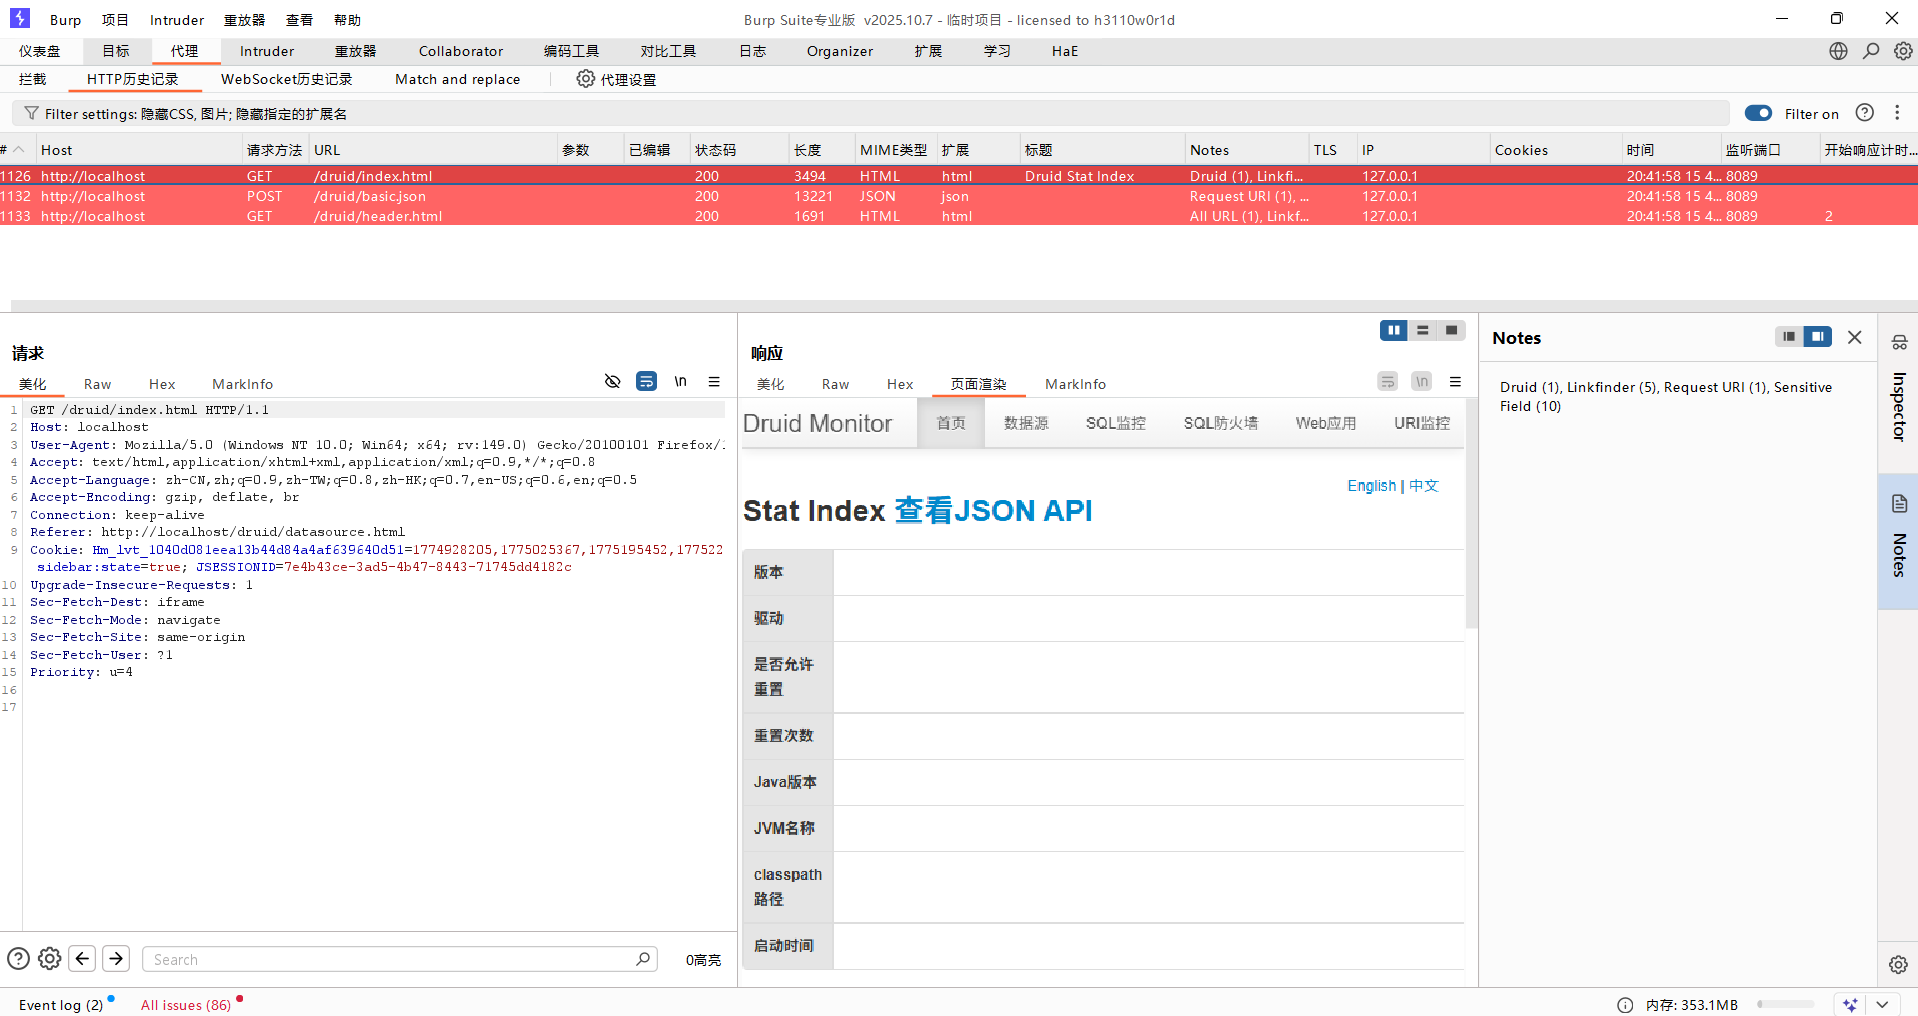Sort by the # column arrow
Viewport: 1918px width, 1016px height.
pyautogui.click(x=18, y=150)
